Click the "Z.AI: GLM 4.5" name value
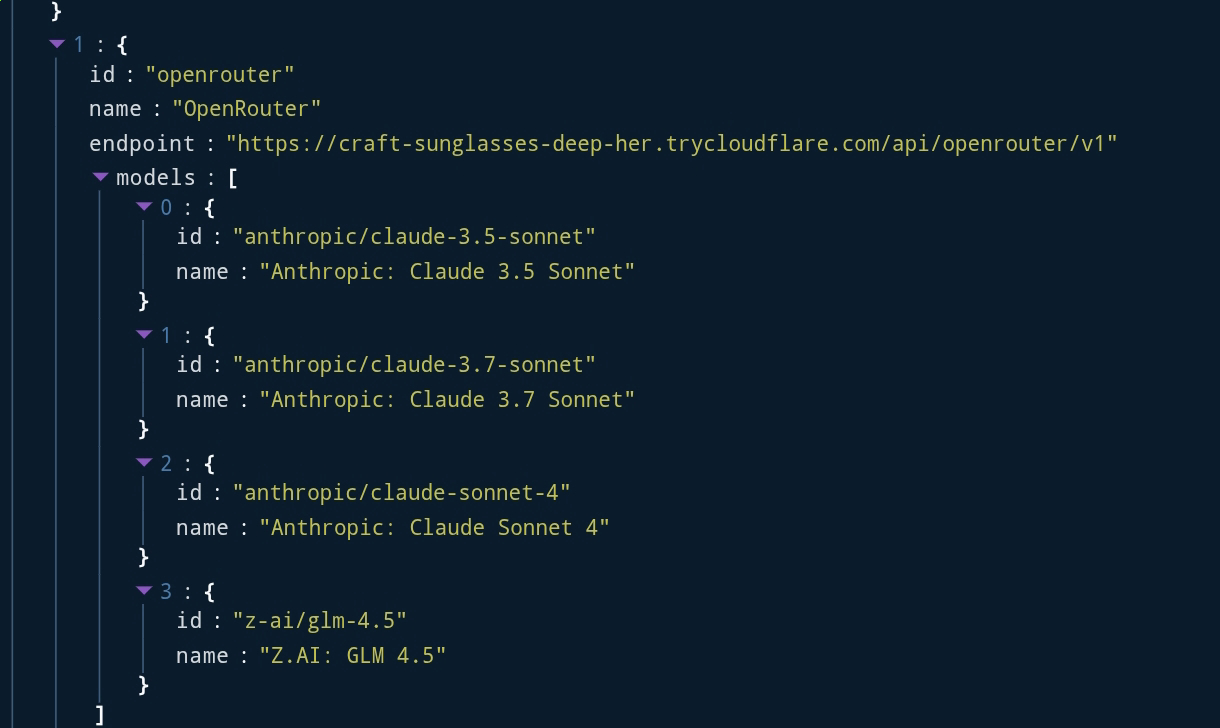This screenshot has height=728, width=1220. pos(352,655)
